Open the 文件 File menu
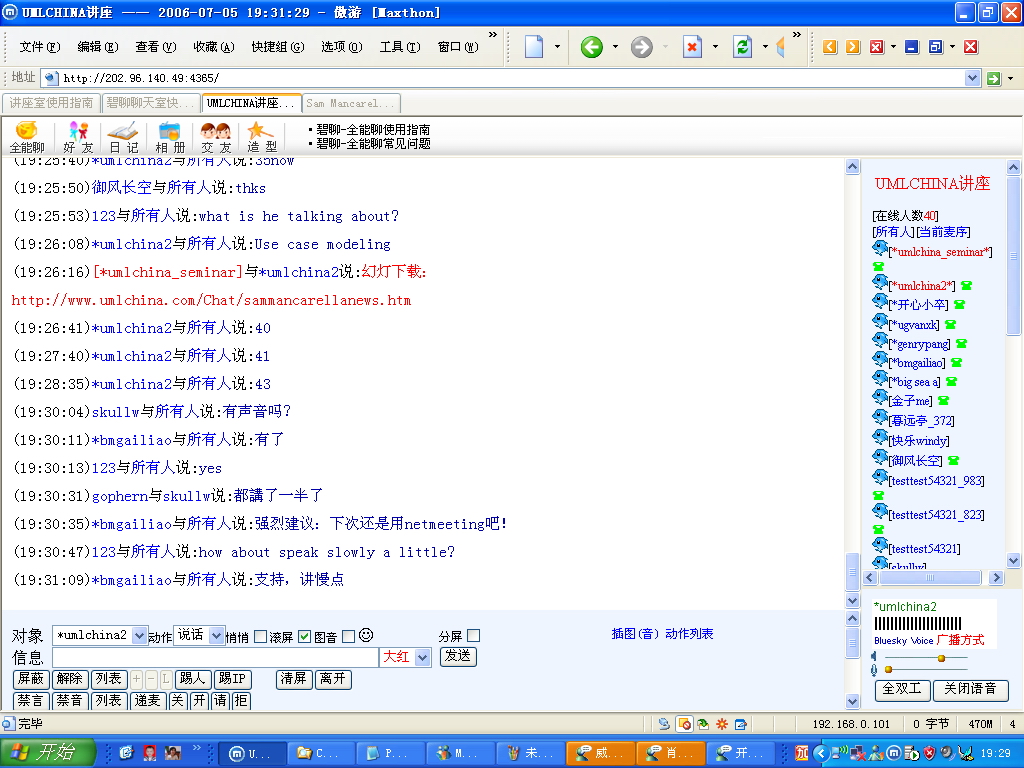Image resolution: width=1024 pixels, height=768 pixels. click(x=39, y=47)
